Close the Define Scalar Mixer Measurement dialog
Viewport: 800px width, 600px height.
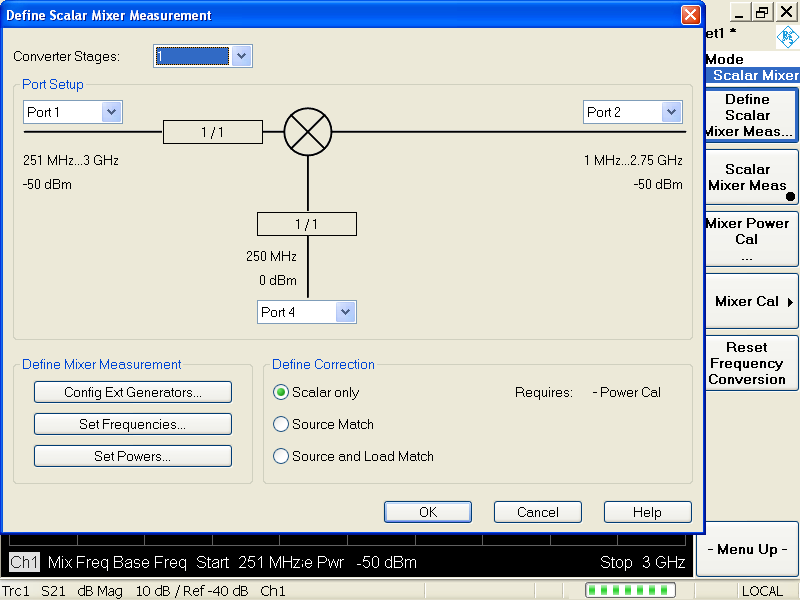pos(690,15)
